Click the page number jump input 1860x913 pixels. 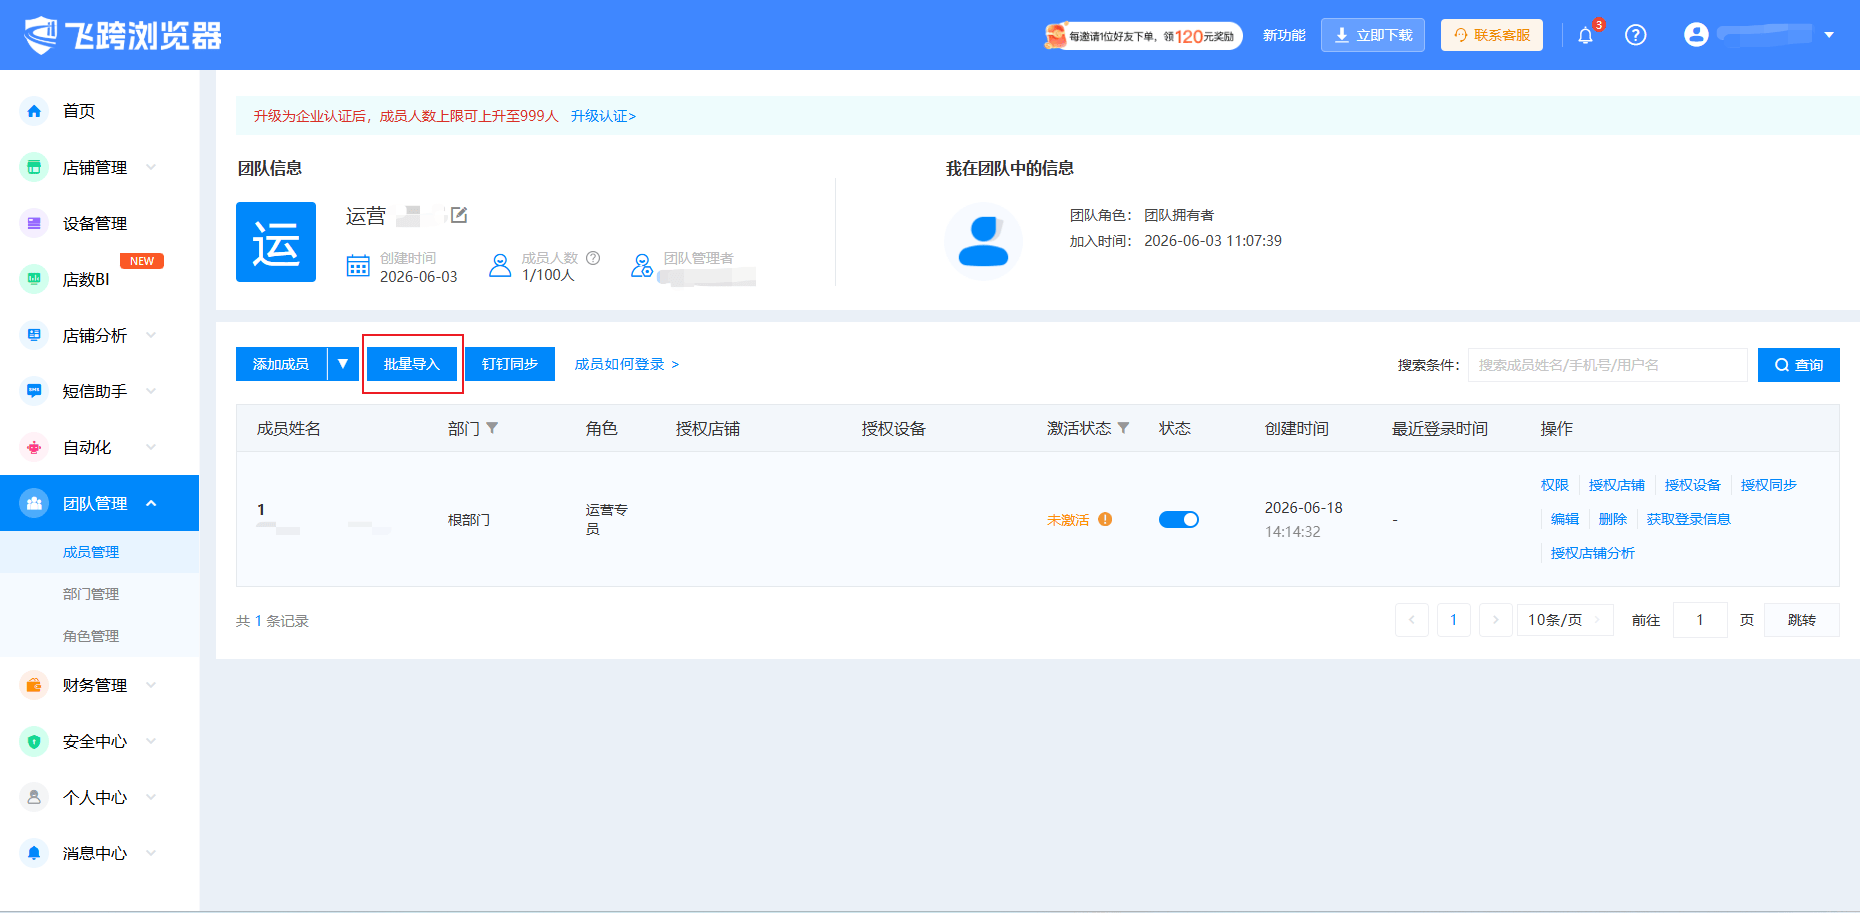tap(1700, 620)
